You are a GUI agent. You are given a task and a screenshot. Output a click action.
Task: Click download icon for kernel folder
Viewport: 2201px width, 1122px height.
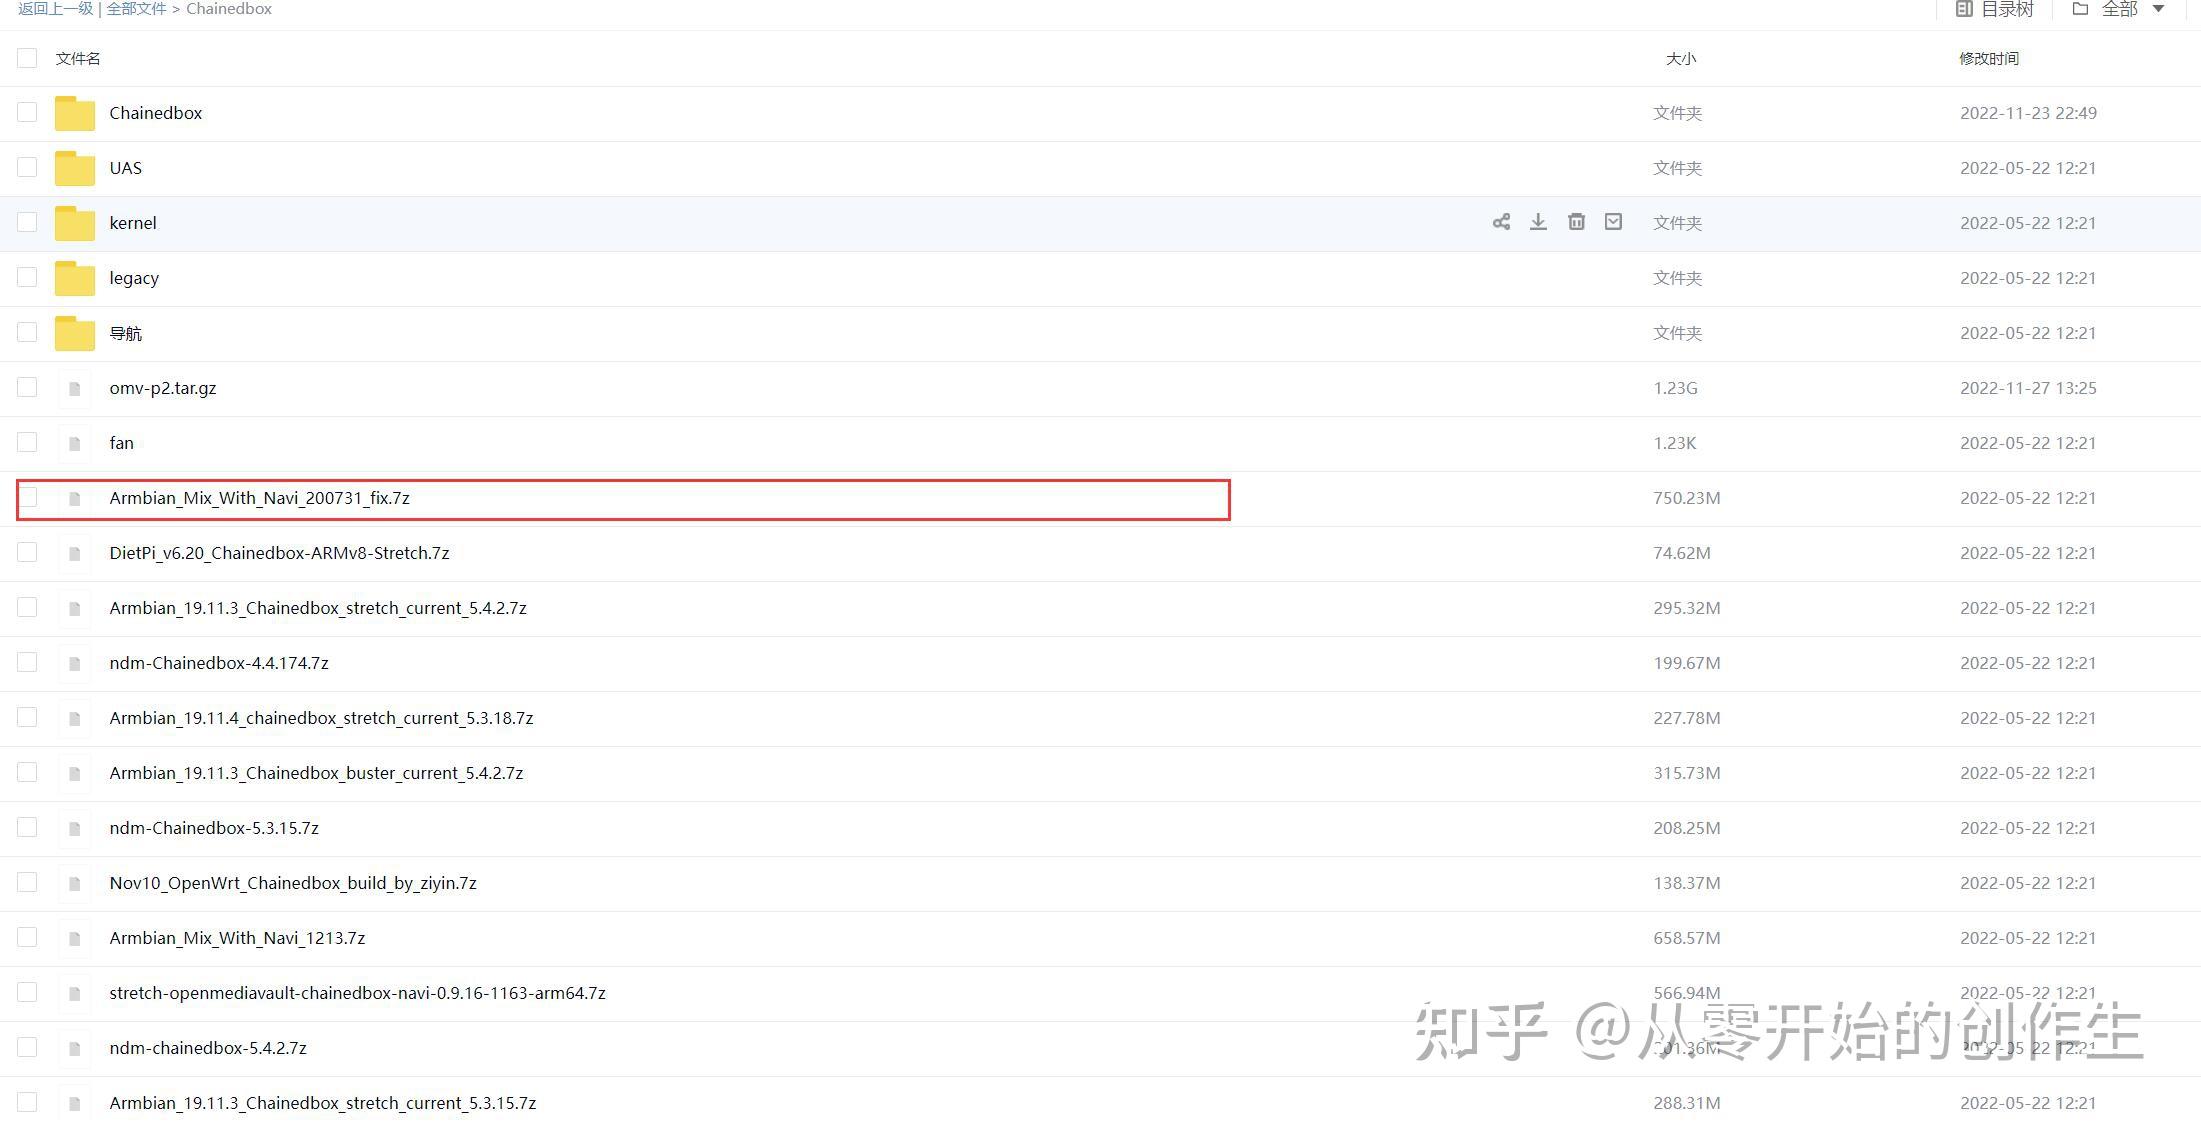[x=1538, y=222]
